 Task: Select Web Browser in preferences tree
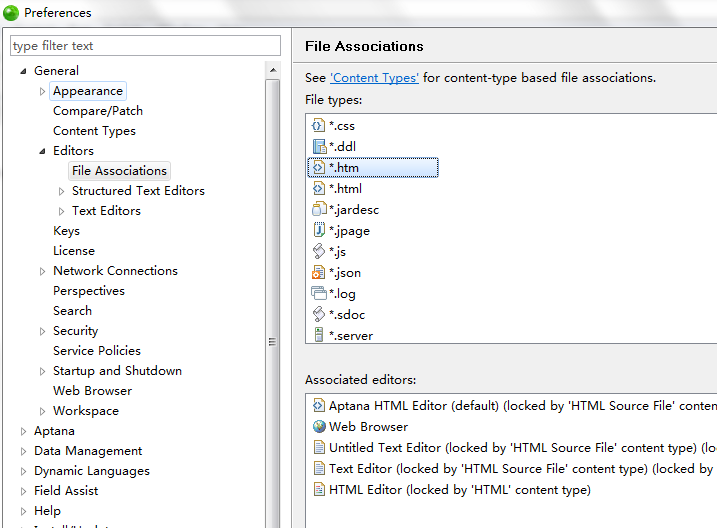point(92,391)
